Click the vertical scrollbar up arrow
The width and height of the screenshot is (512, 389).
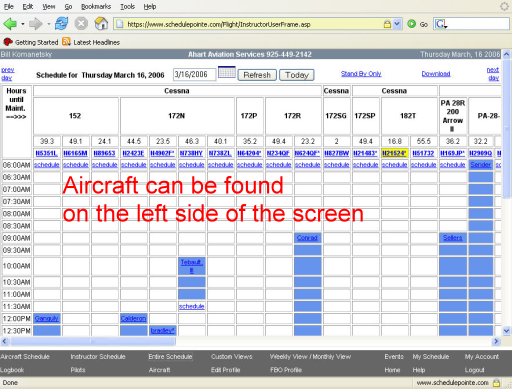click(x=506, y=54)
